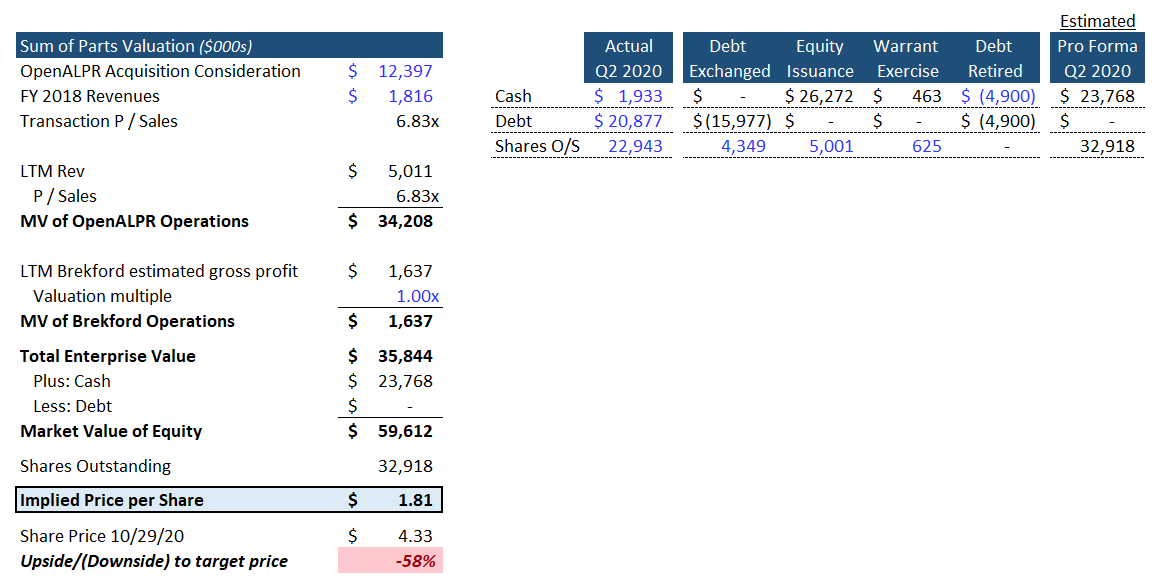Click the 'Debt Retired' column header
This screenshot has width=1152, height=581.
[994, 58]
